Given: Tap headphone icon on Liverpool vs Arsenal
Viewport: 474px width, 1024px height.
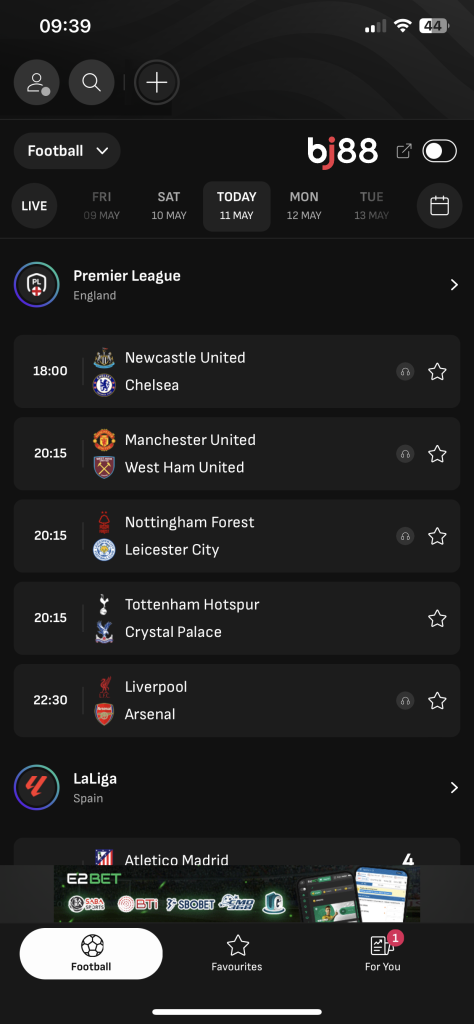Looking at the screenshot, I should [x=405, y=701].
